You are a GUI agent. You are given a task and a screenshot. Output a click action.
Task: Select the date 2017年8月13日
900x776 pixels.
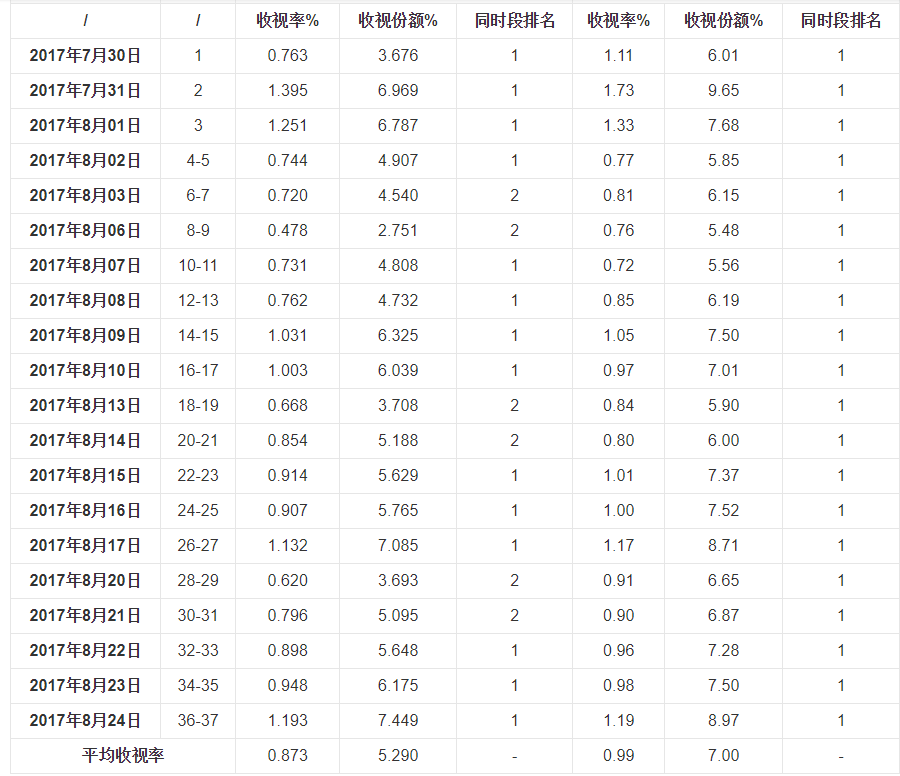point(85,406)
